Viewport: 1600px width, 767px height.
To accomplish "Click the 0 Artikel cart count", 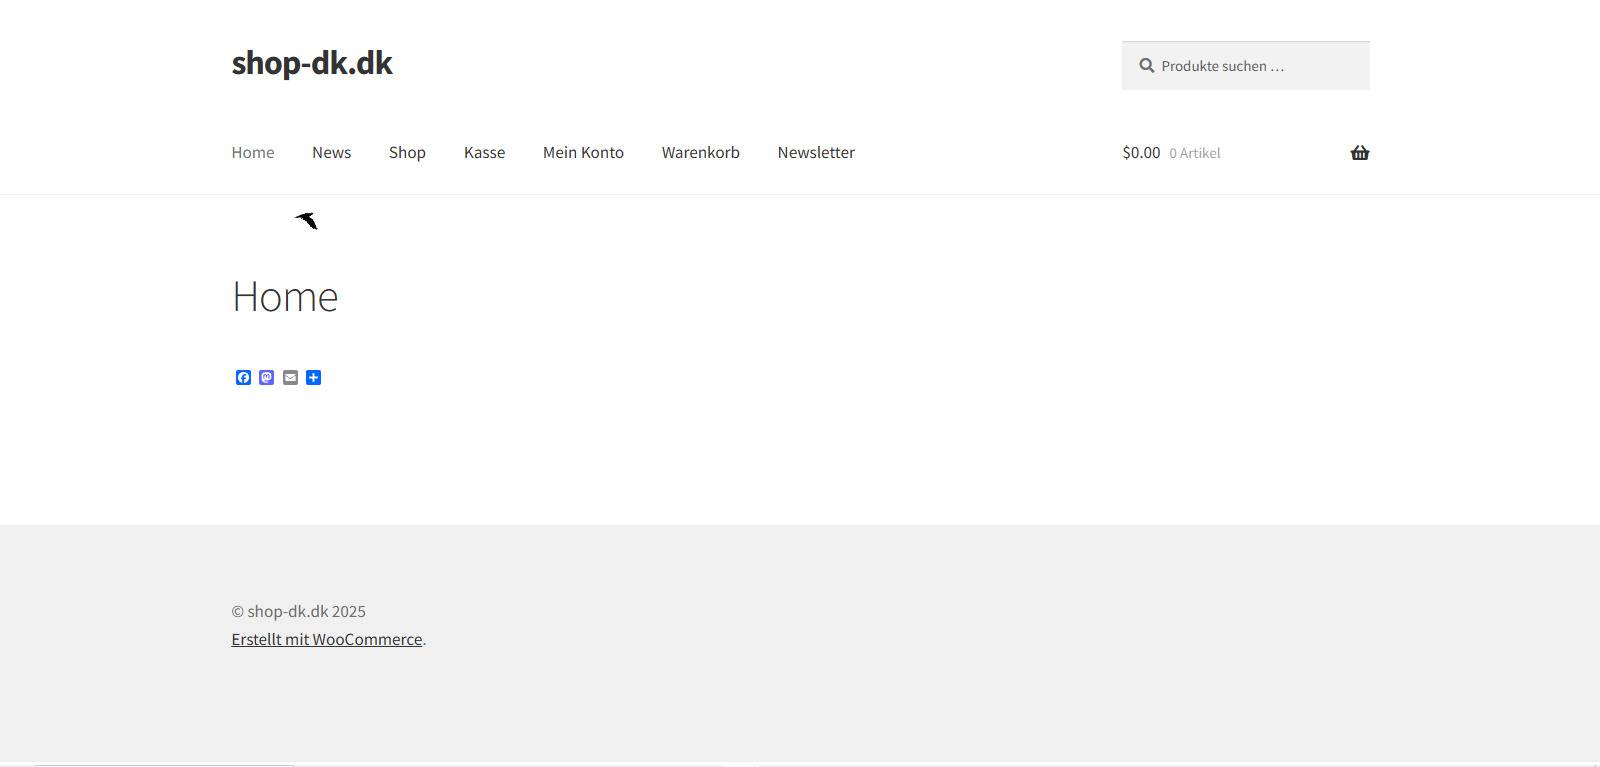I will click(1195, 153).
